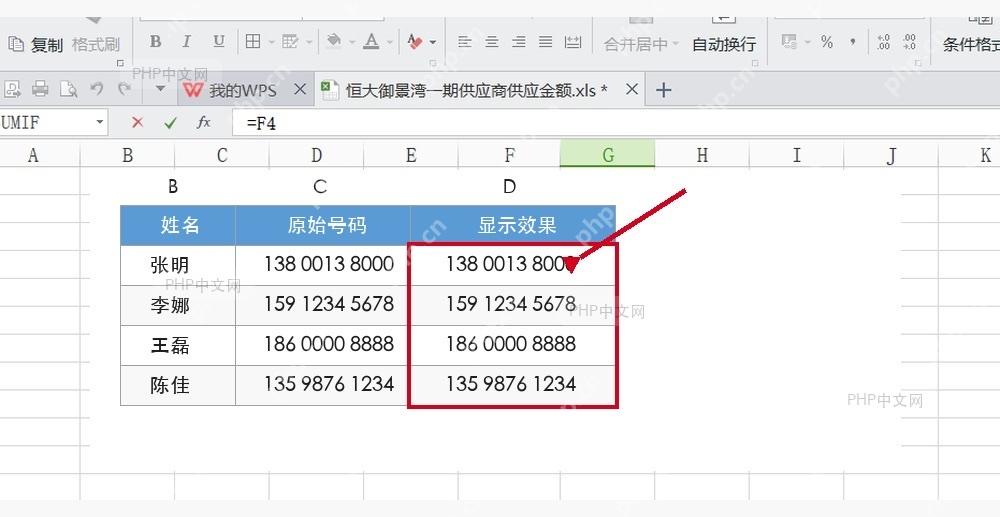Image resolution: width=1000 pixels, height=517 pixels.
Task: Toggle underline formatting
Action: [219, 41]
